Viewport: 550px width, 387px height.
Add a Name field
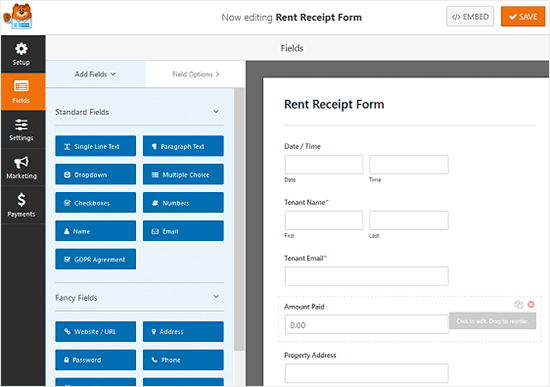(95, 231)
